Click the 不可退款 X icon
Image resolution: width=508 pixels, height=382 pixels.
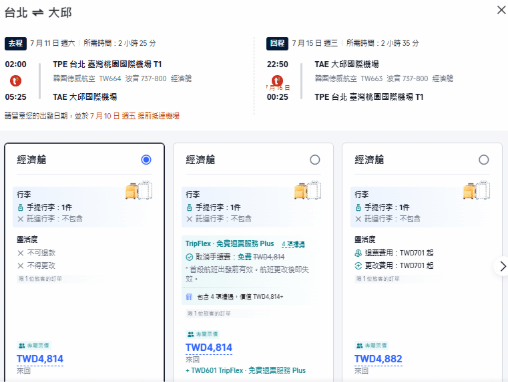20,253
